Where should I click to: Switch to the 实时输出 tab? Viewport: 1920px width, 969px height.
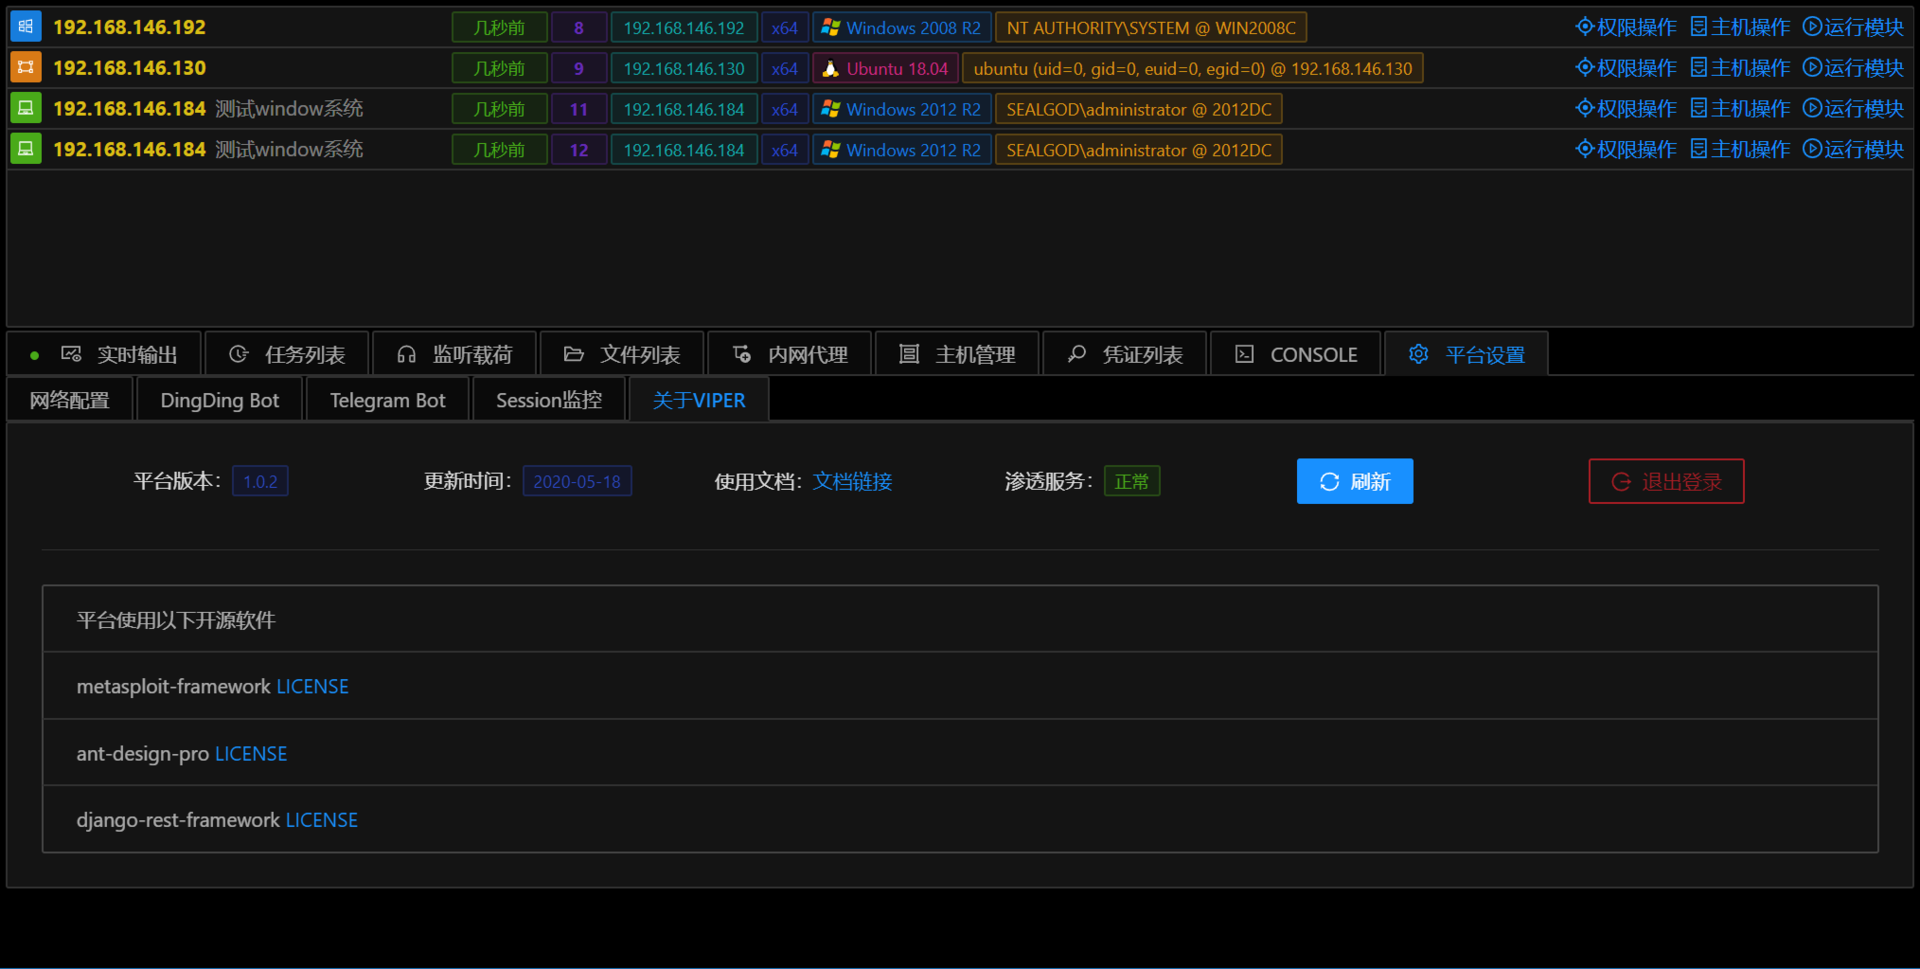coord(105,354)
